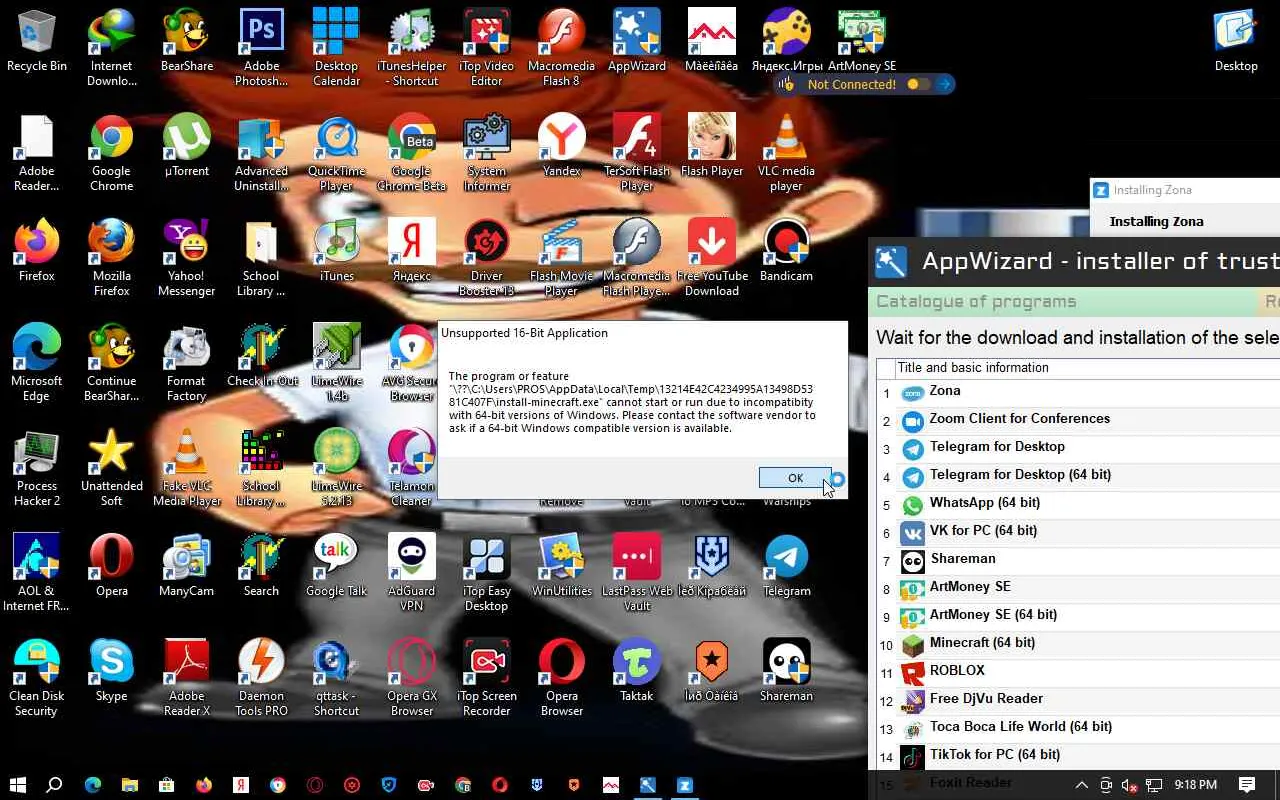
Task: Open the Catalogue of programs tab in AppWizard
Action: point(976,302)
